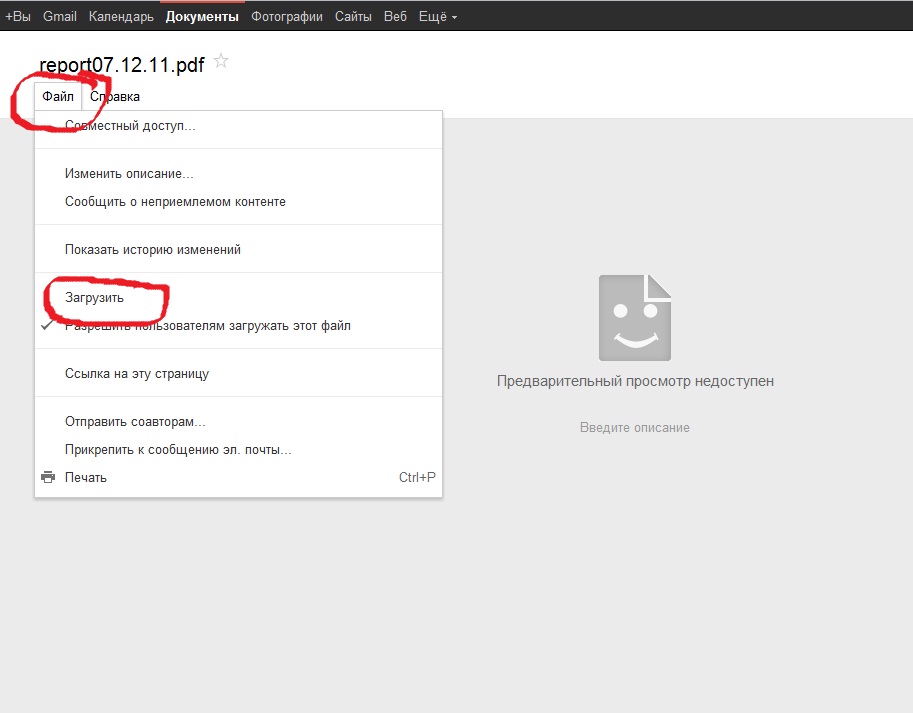Viewport: 913px width, 713px height.
Task: Click the printer icon beside Печать
Action: pos(48,477)
